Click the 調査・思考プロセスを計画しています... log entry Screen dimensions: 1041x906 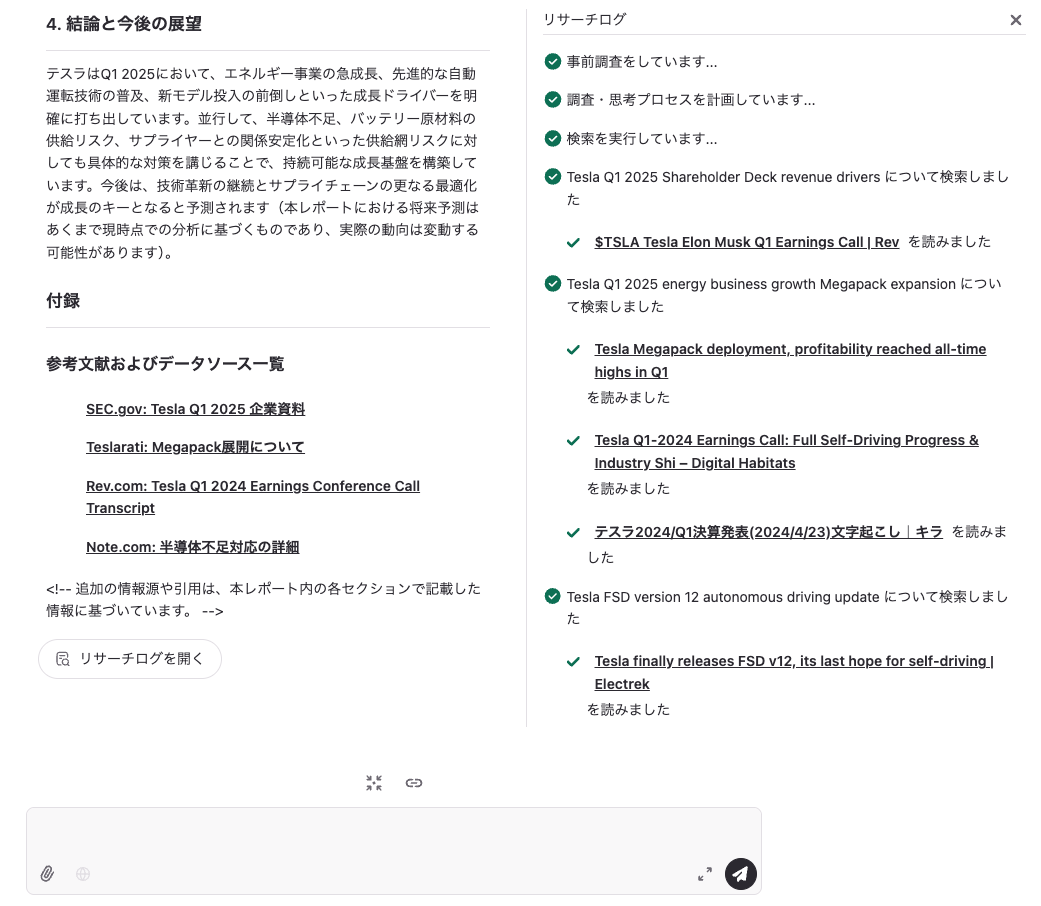tap(691, 100)
